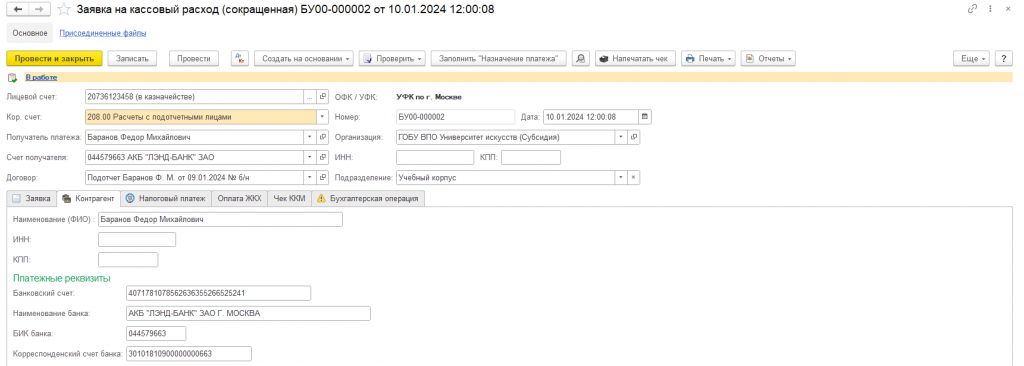Clear the Подразделение field with X
The image size is (1024, 366).
click(x=633, y=177)
